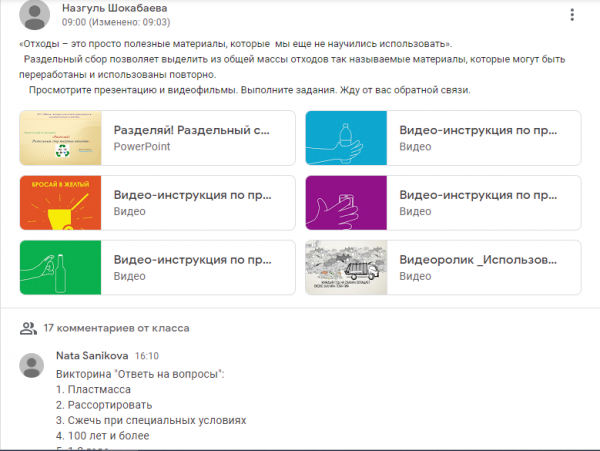Viewport: 600px width, 451px height.
Task: Open 'Видеоролик _Использов...' video title
Action: [478, 260]
